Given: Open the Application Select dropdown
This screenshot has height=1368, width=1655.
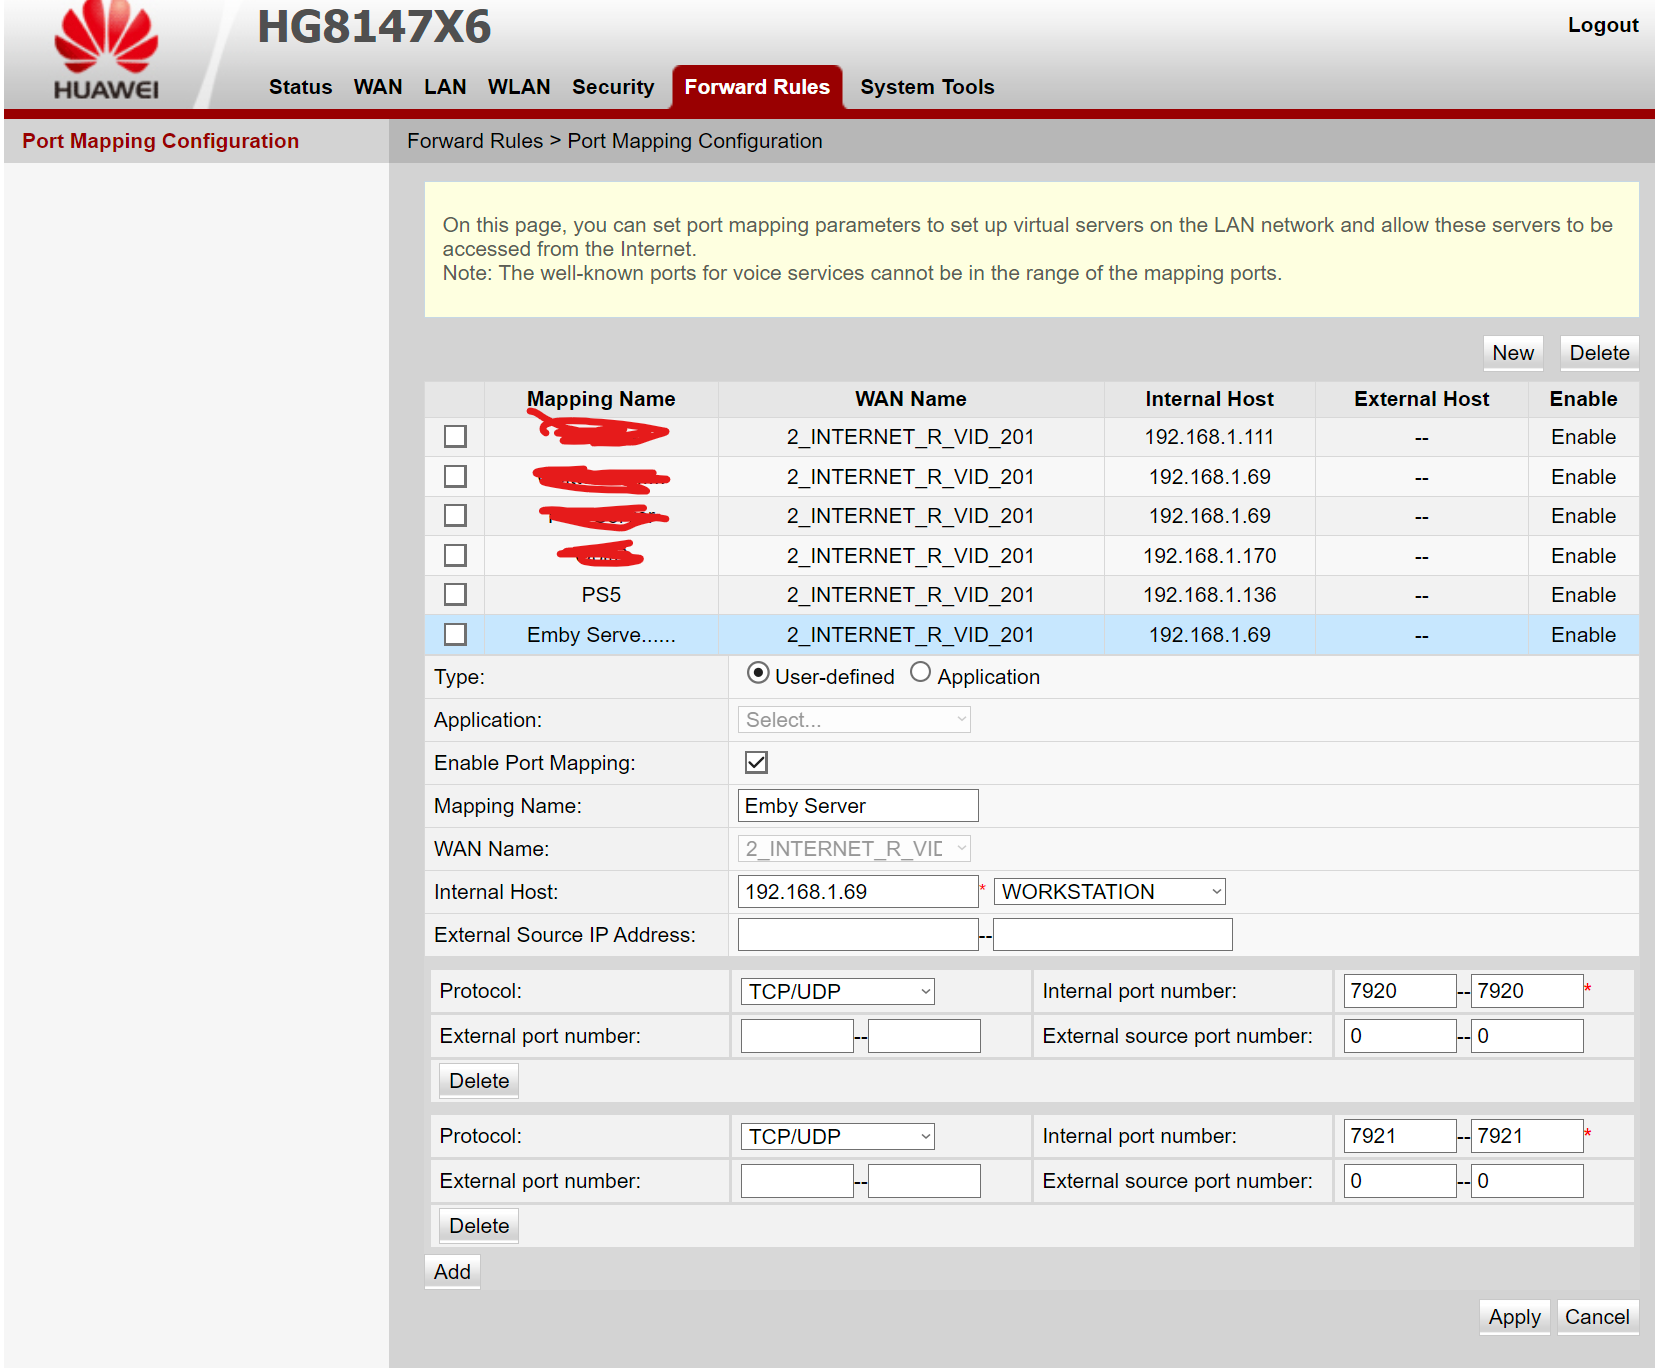Looking at the screenshot, I should pos(854,720).
